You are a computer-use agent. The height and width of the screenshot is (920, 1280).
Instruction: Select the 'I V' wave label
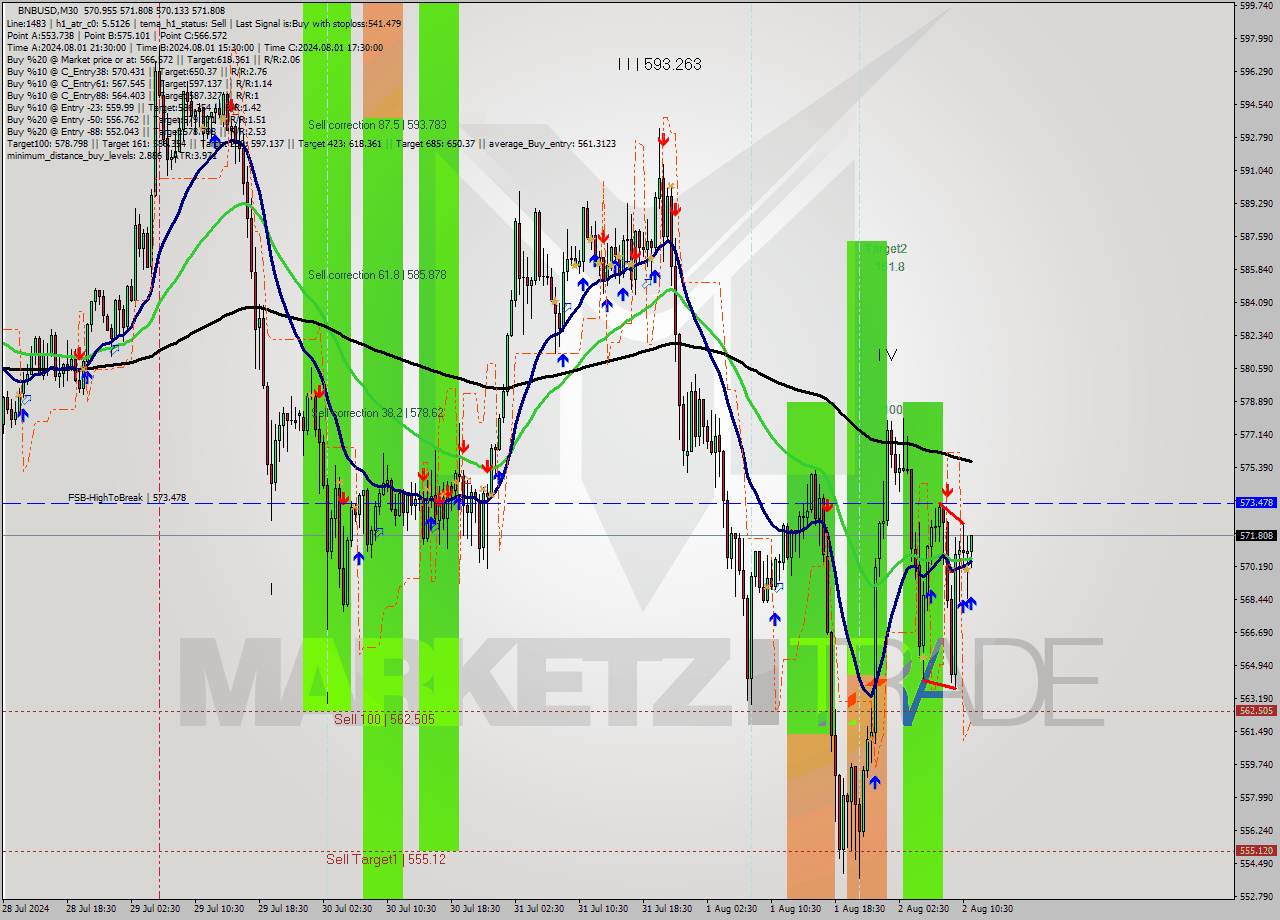(888, 354)
